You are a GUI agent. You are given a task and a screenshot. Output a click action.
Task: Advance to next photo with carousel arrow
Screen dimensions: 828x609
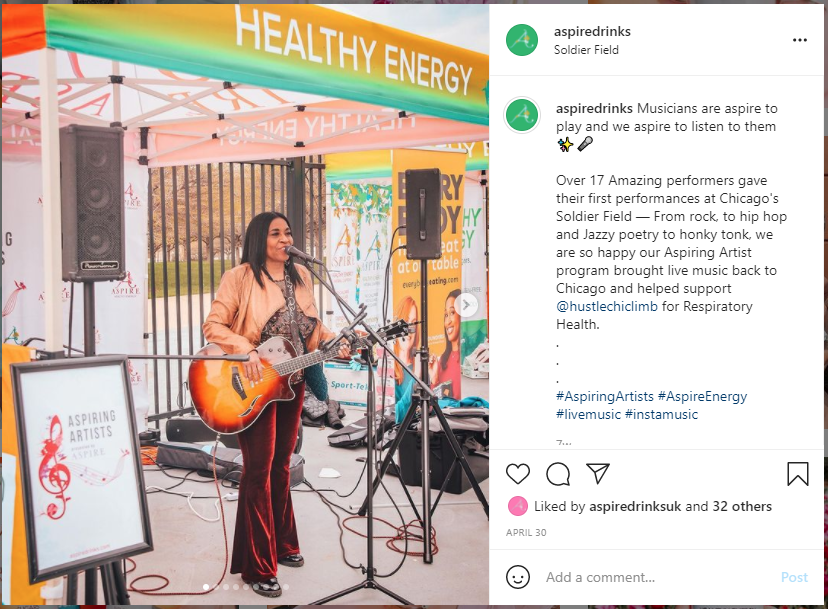tap(467, 305)
